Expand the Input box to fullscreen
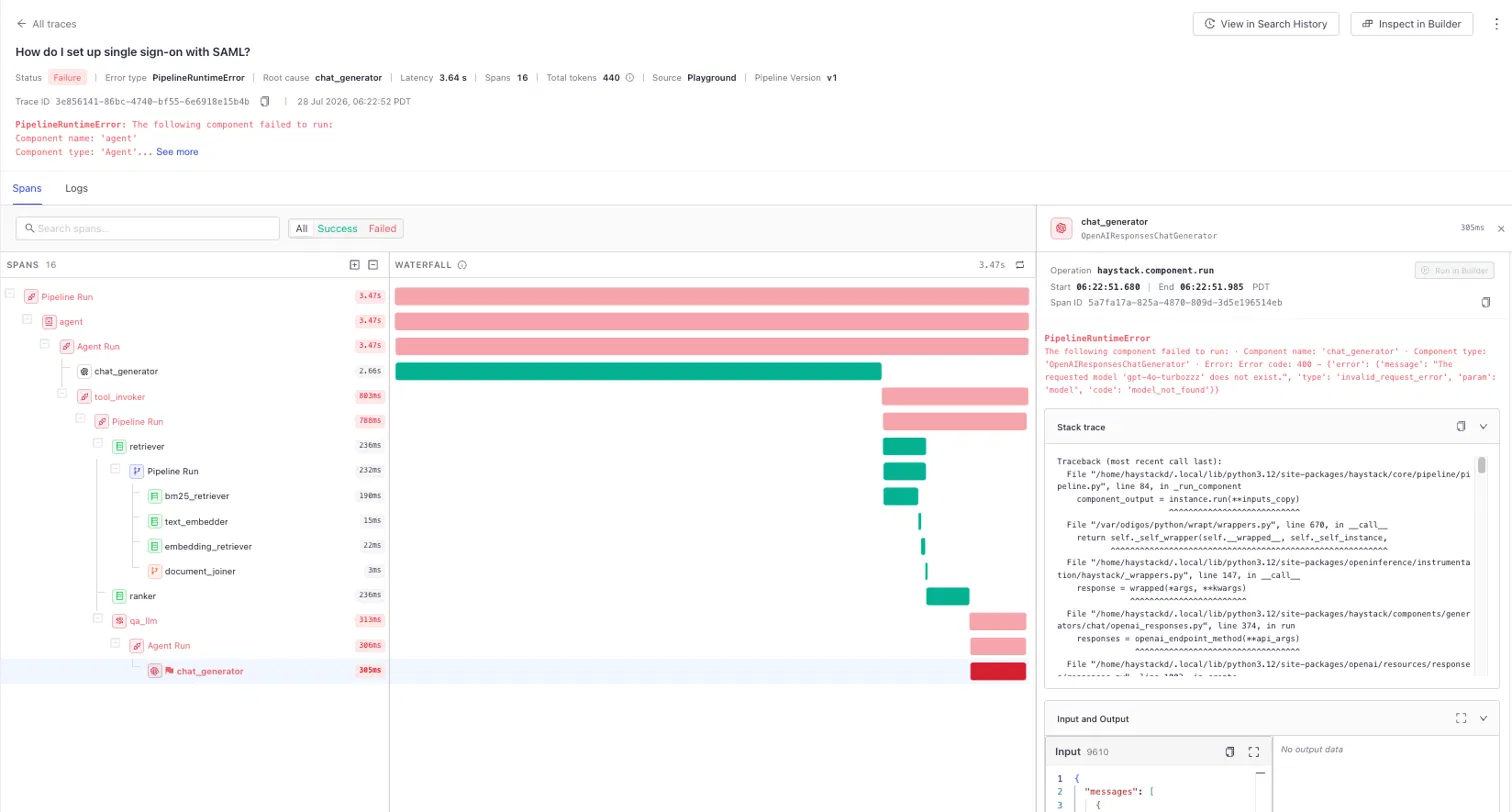 coord(1254,752)
